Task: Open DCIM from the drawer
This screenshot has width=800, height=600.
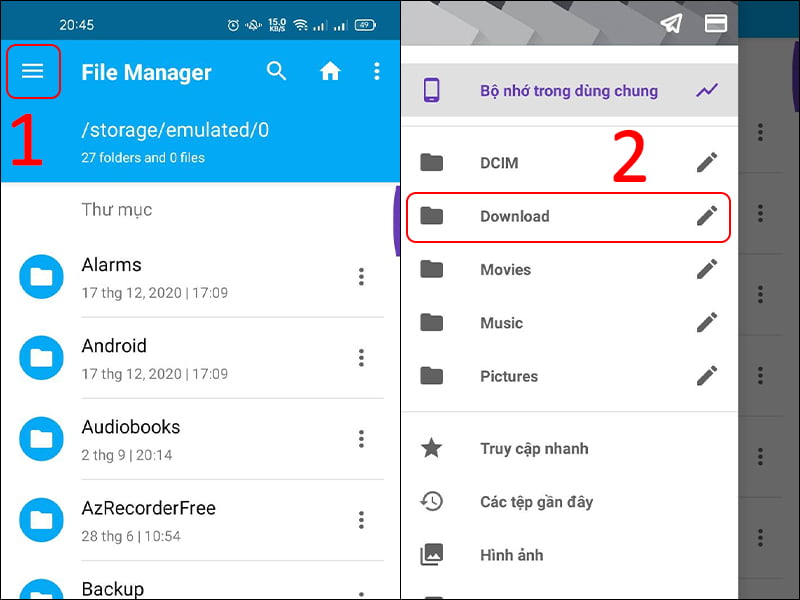Action: coord(569,163)
